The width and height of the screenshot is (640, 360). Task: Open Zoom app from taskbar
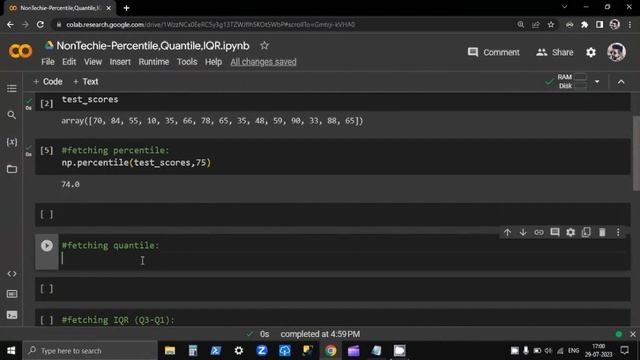[x=262, y=351]
